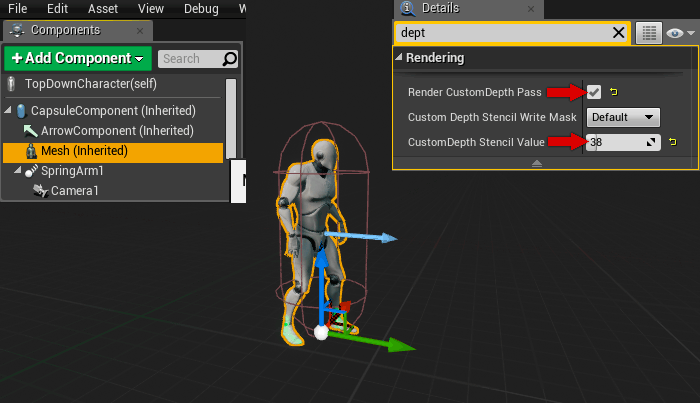700x403 pixels.
Task: Open the File menu
Action: [x=17, y=8]
